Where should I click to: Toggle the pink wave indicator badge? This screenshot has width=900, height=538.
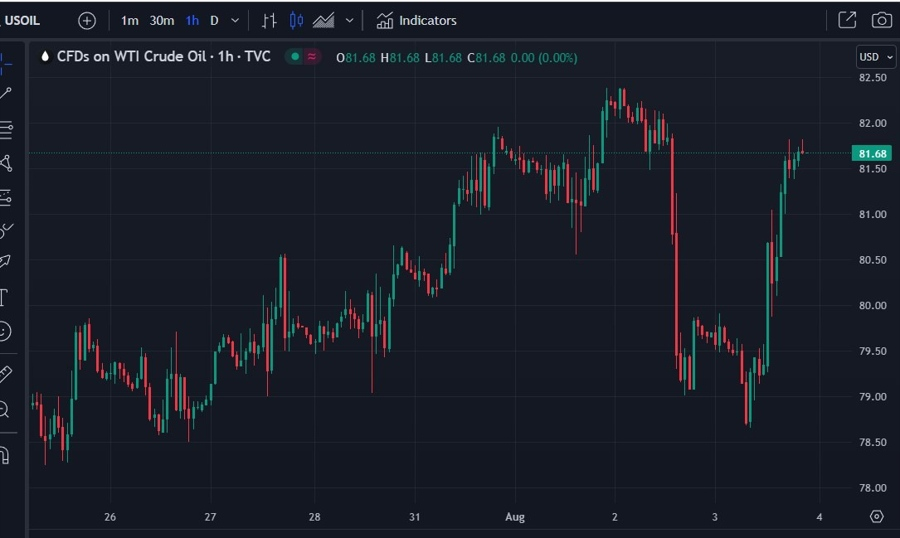pos(312,57)
